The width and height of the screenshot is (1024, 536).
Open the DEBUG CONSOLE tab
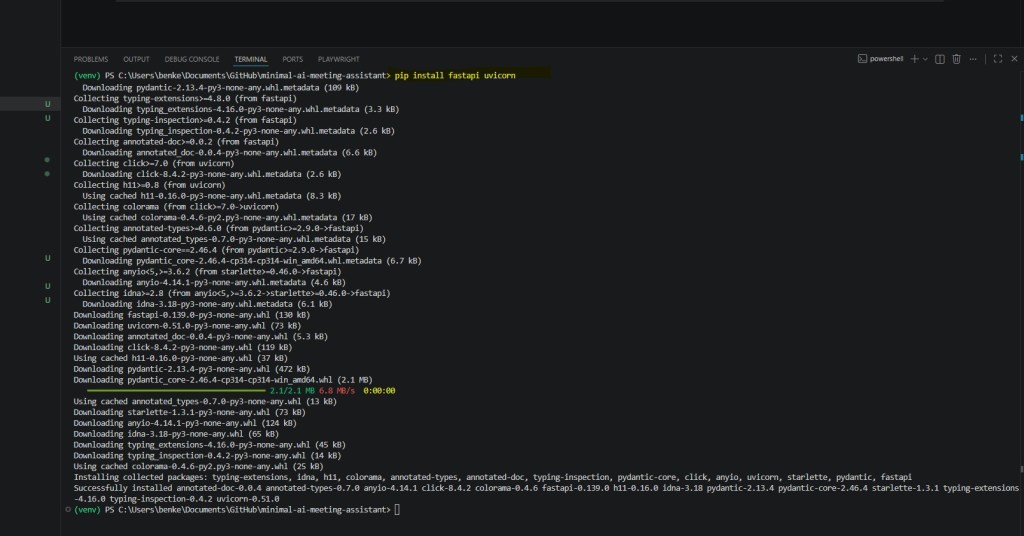point(192,59)
